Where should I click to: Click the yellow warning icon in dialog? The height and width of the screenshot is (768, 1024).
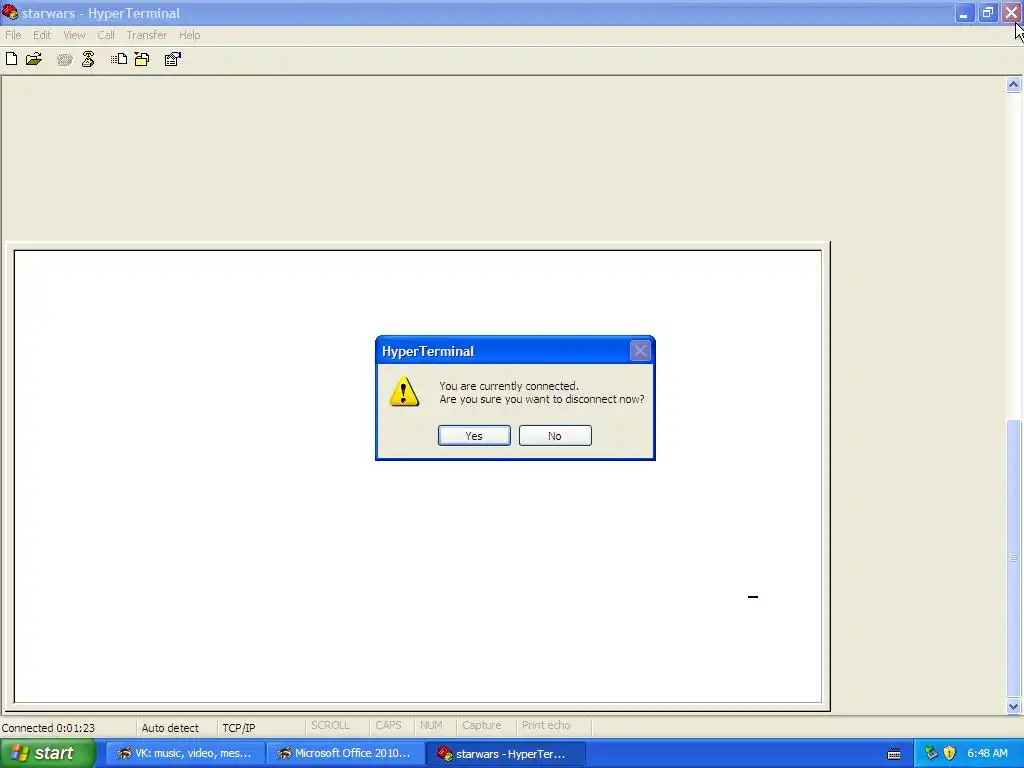pos(404,392)
